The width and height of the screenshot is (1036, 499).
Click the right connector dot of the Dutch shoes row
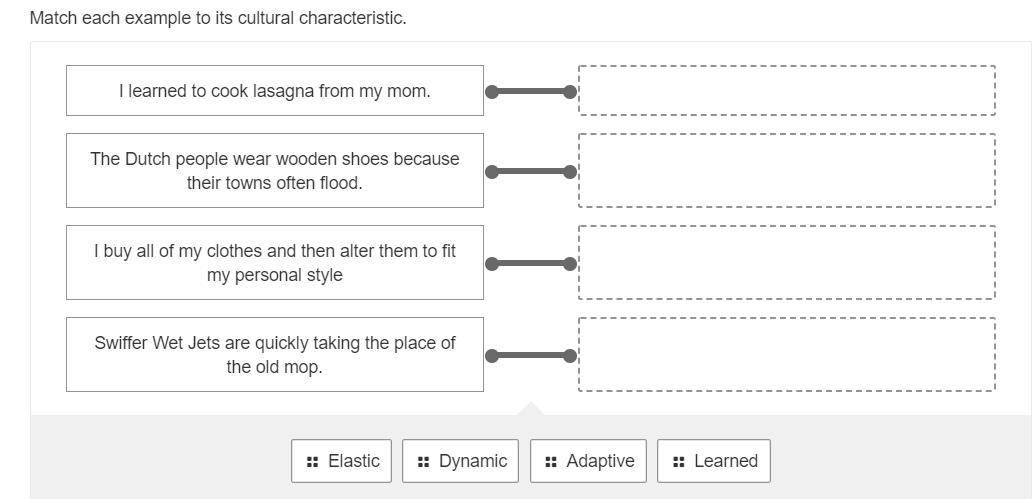click(x=570, y=172)
